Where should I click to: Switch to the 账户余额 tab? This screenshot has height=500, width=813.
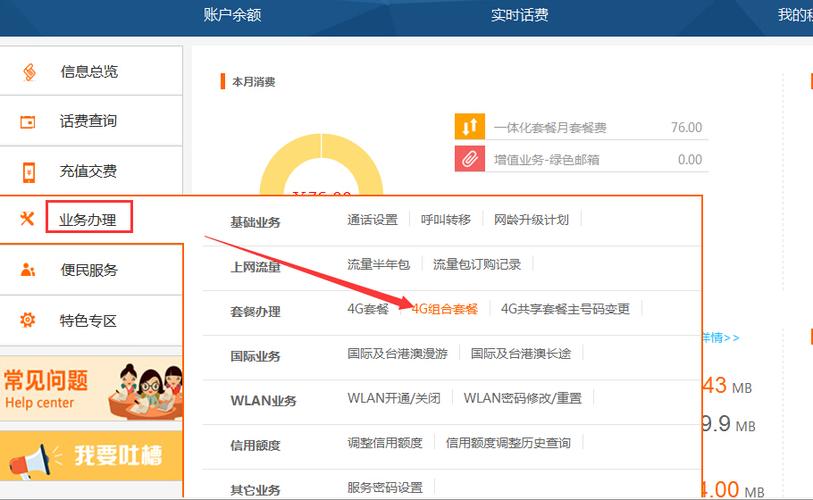(x=232, y=15)
